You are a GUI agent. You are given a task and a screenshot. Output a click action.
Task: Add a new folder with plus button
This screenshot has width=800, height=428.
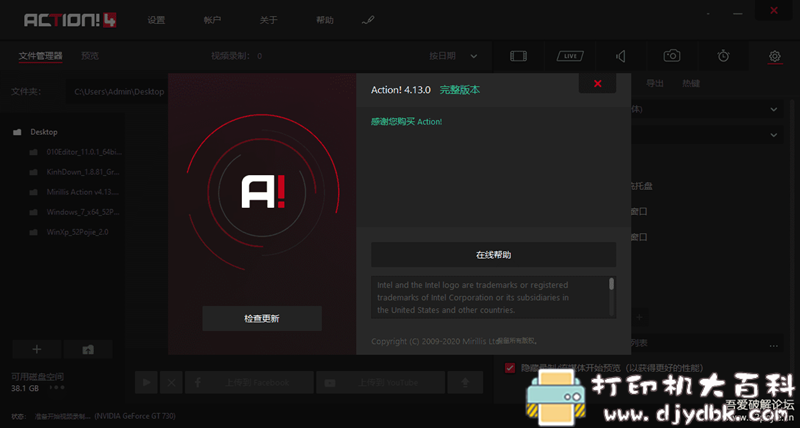[37, 349]
